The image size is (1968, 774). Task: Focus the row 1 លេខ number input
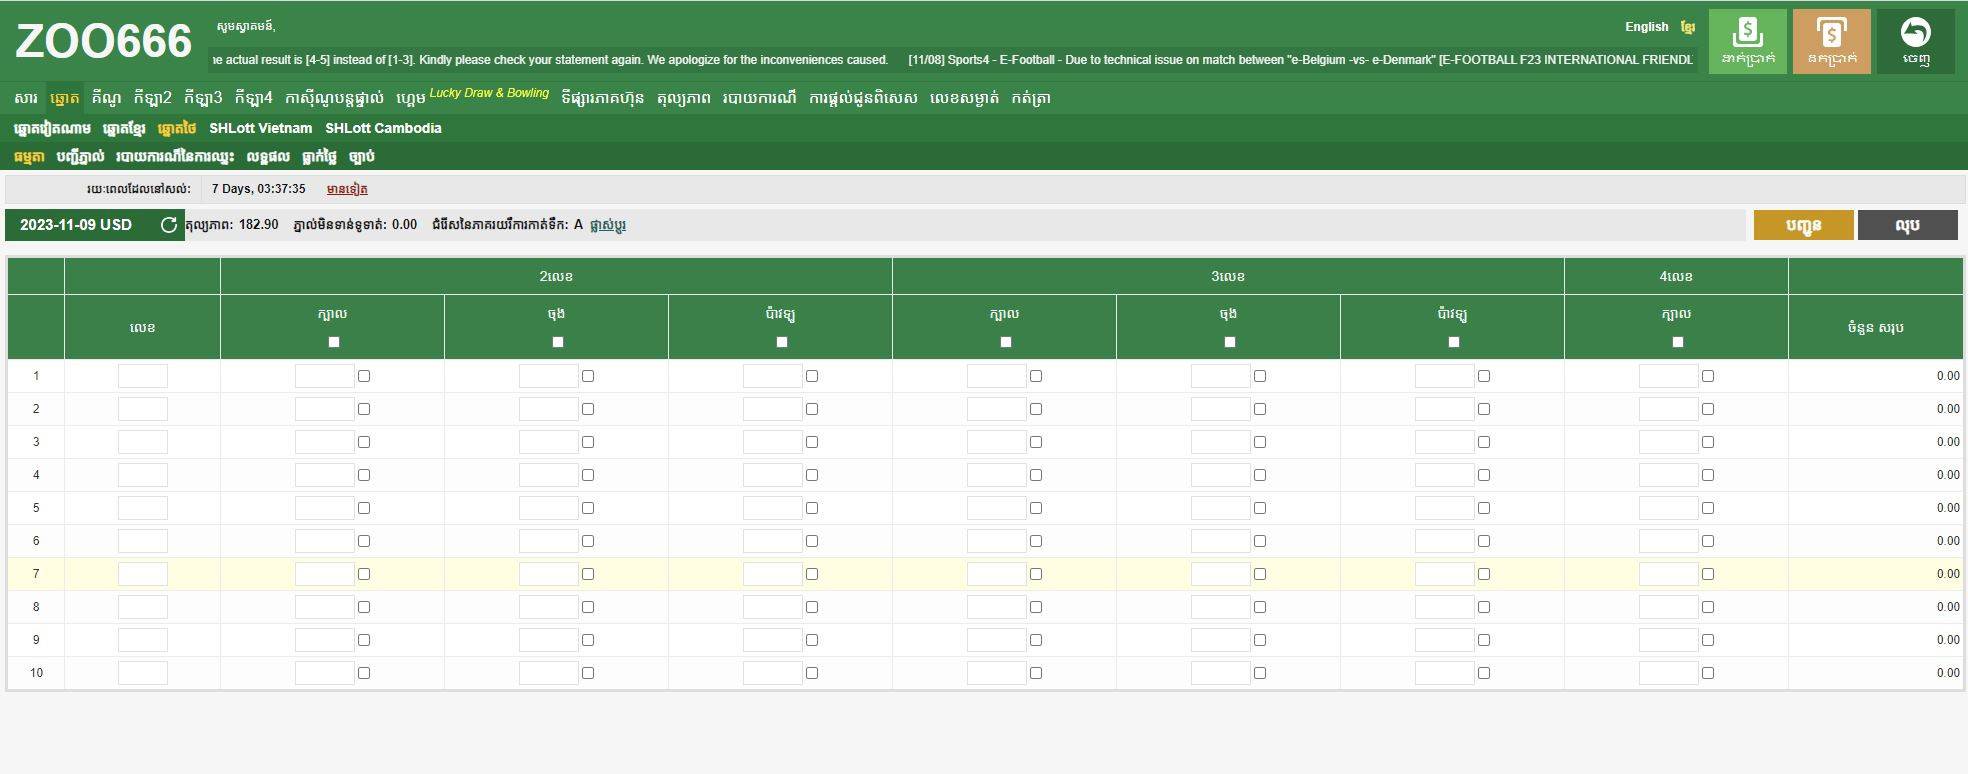pos(143,376)
